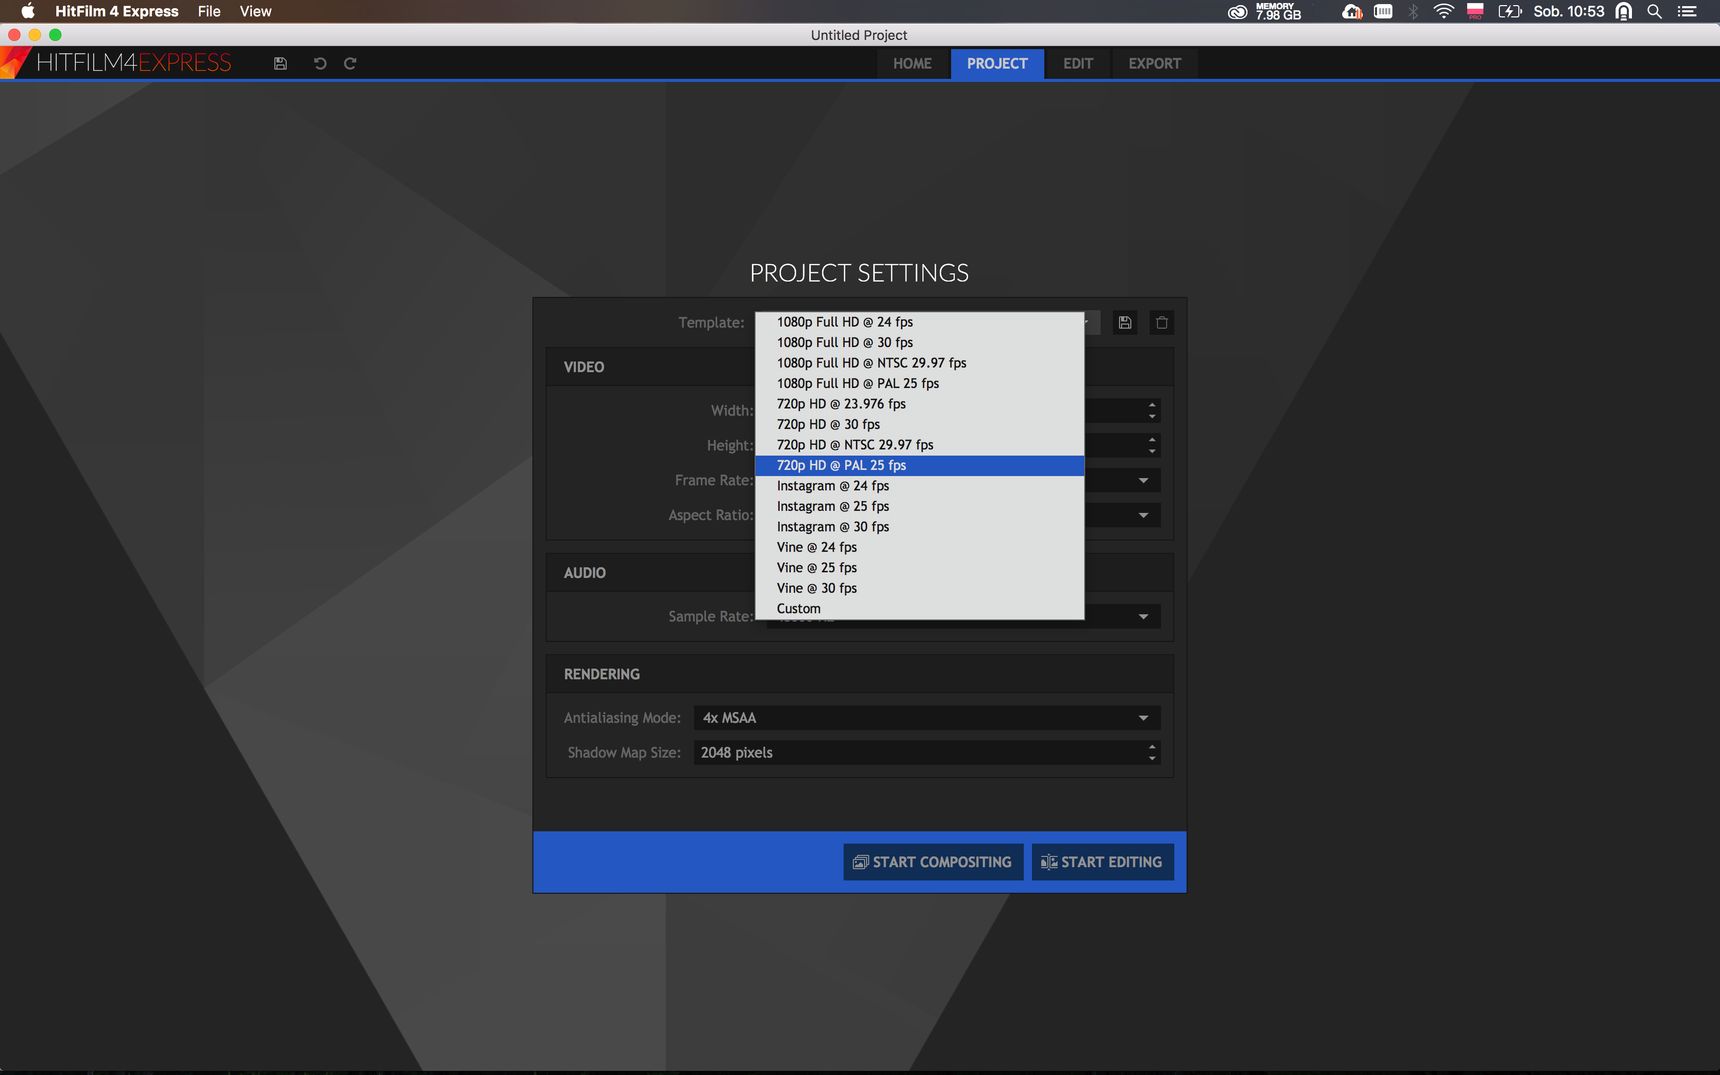Viewport: 1720px width, 1075px height.
Task: Undo last action with undo arrow
Action: pyautogui.click(x=320, y=63)
